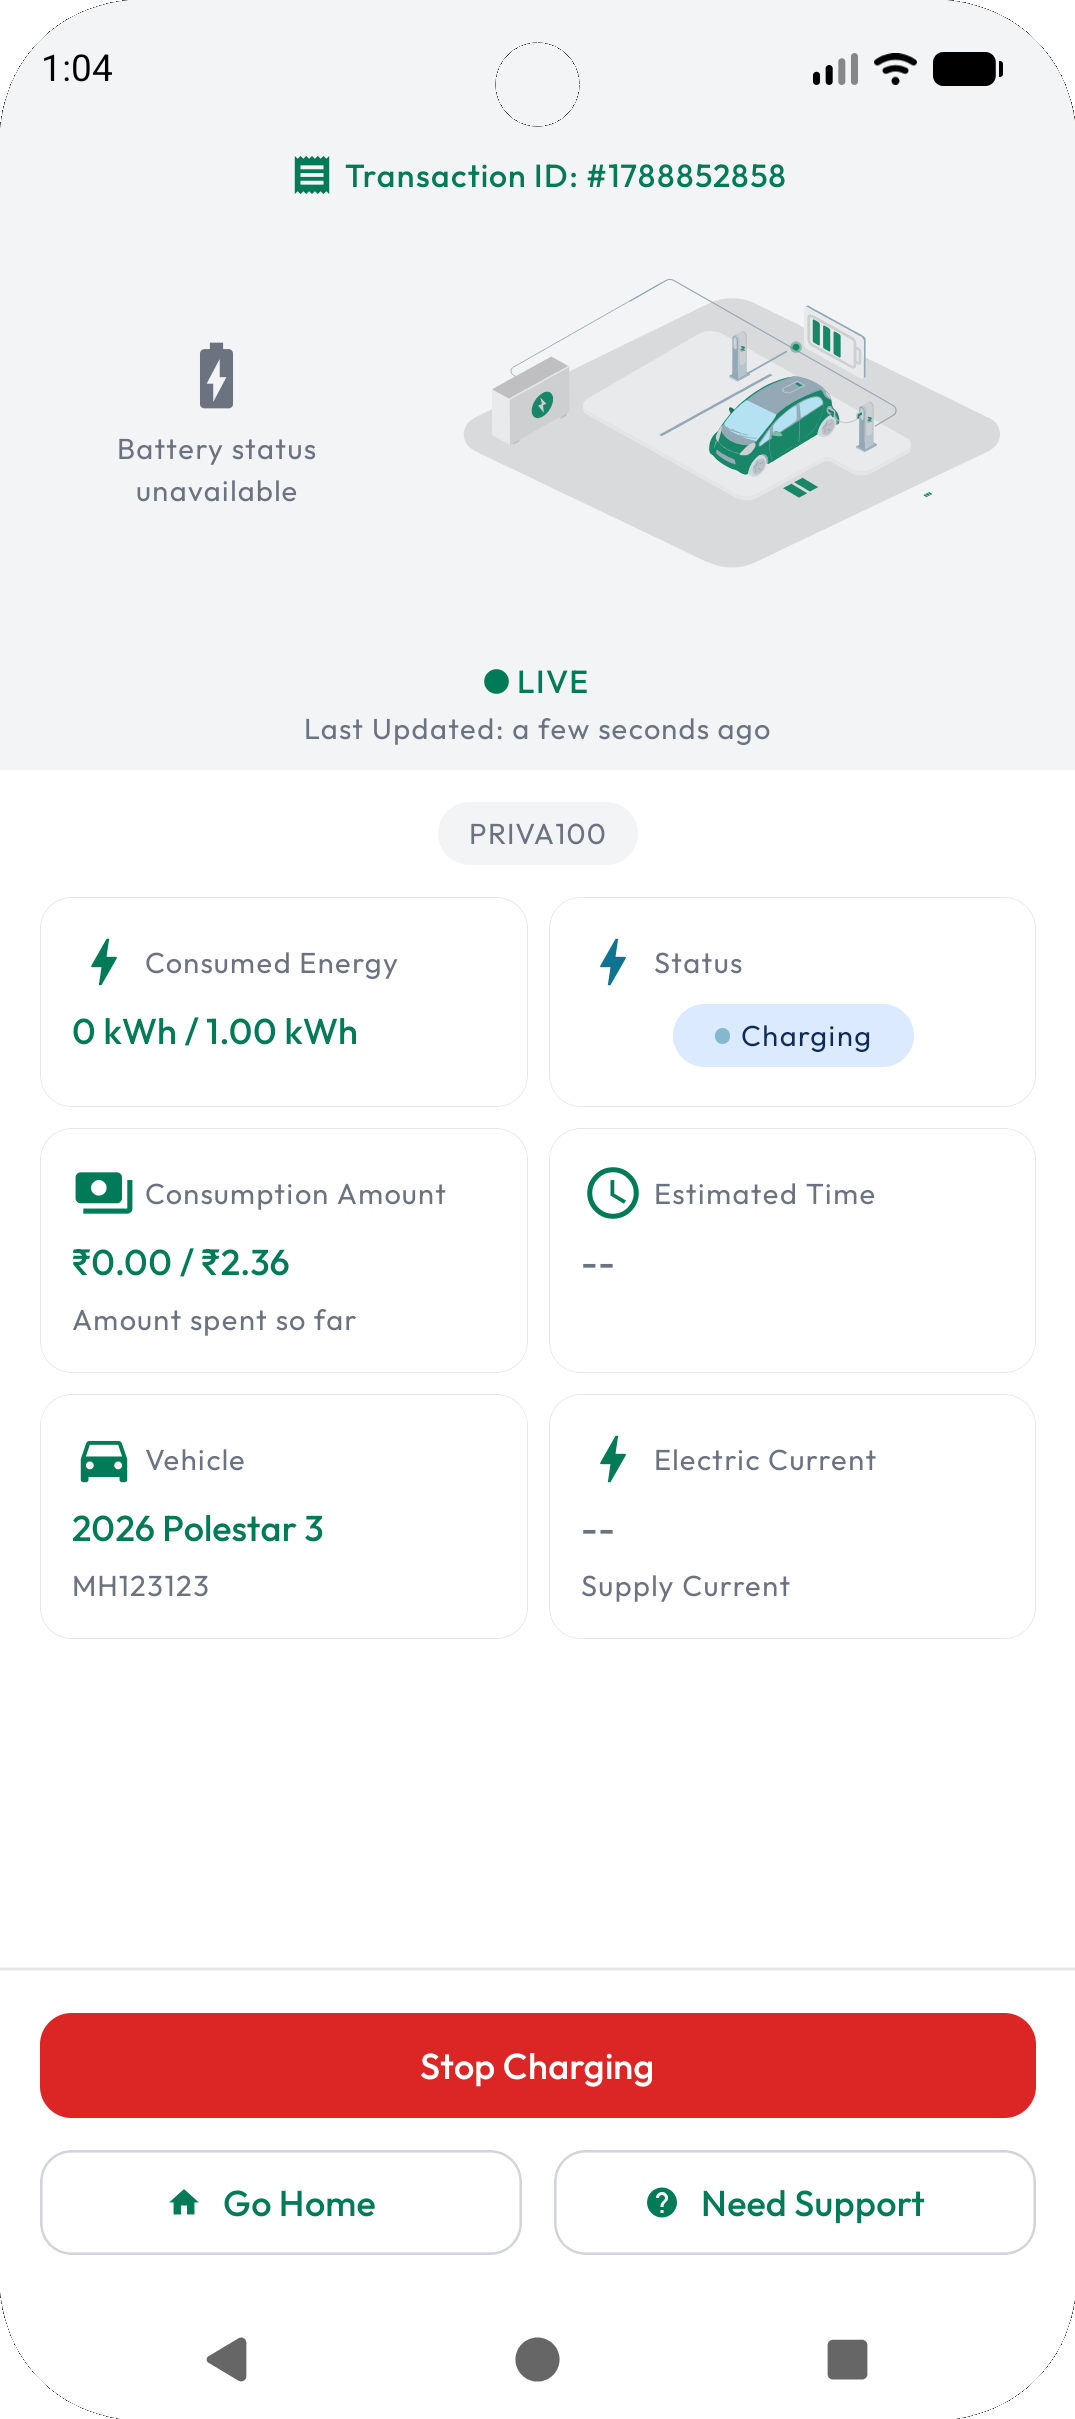Image resolution: width=1075 pixels, height=2419 pixels.
Task: Tap the LIVE label
Action: pyautogui.click(x=553, y=682)
